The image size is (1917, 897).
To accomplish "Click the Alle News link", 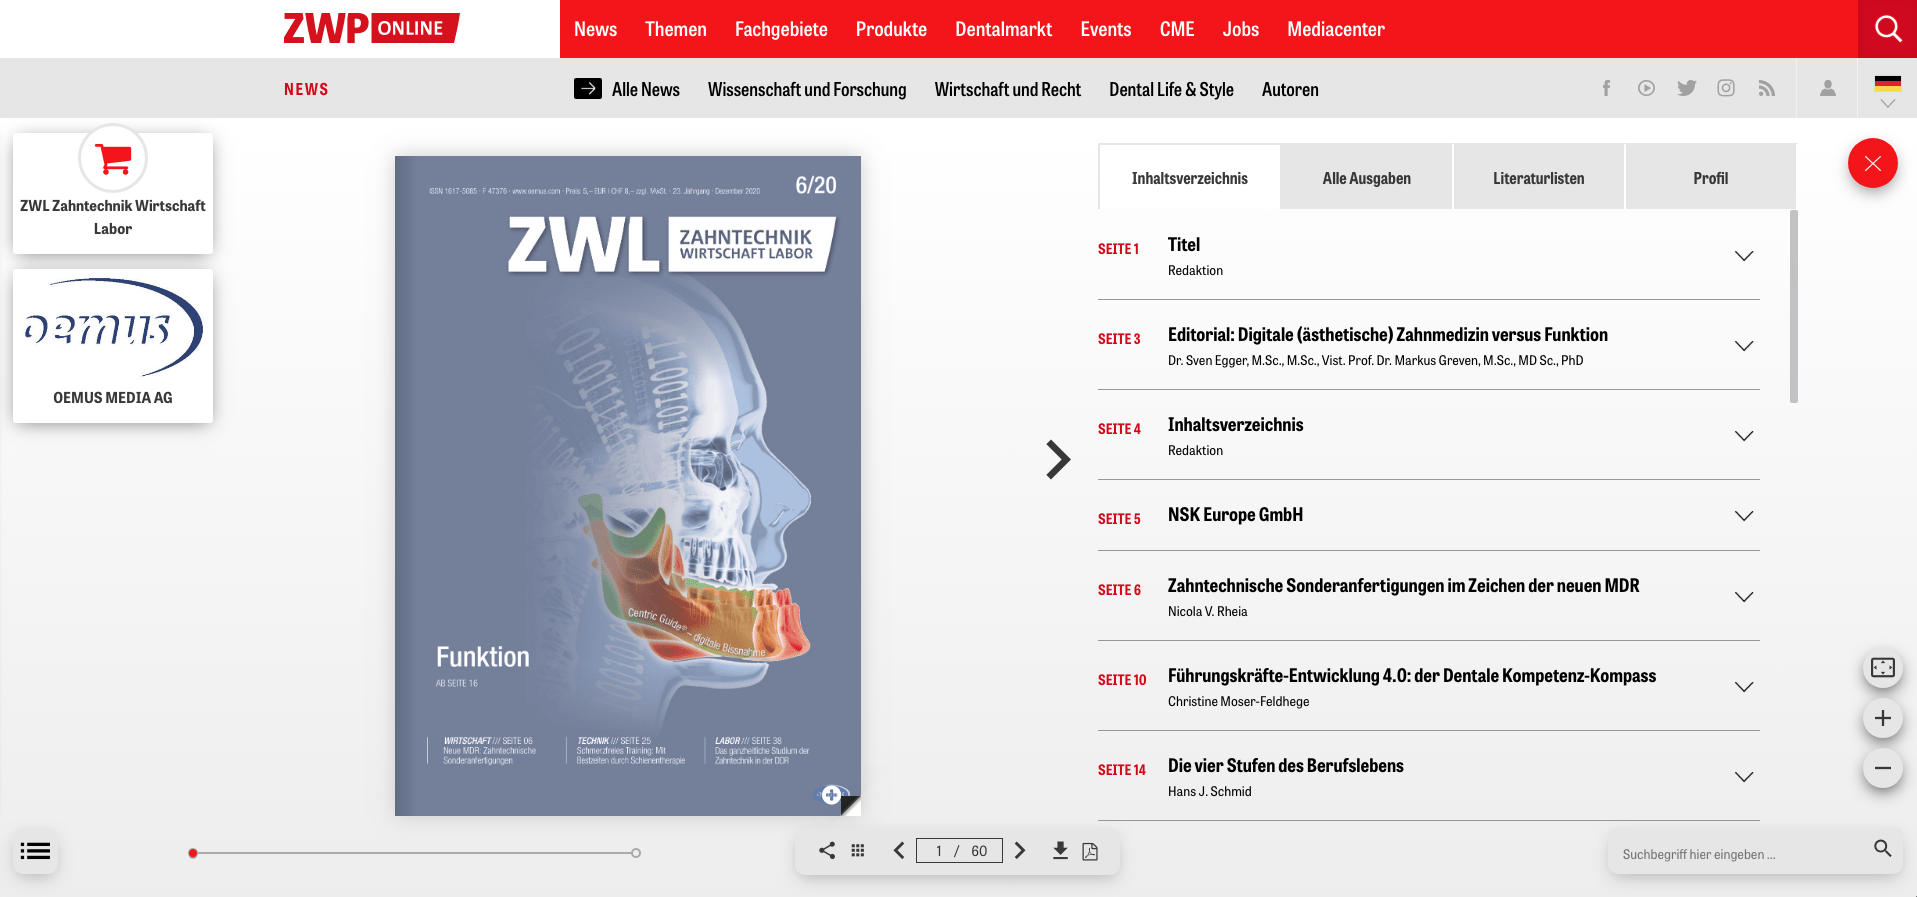I will pos(627,89).
